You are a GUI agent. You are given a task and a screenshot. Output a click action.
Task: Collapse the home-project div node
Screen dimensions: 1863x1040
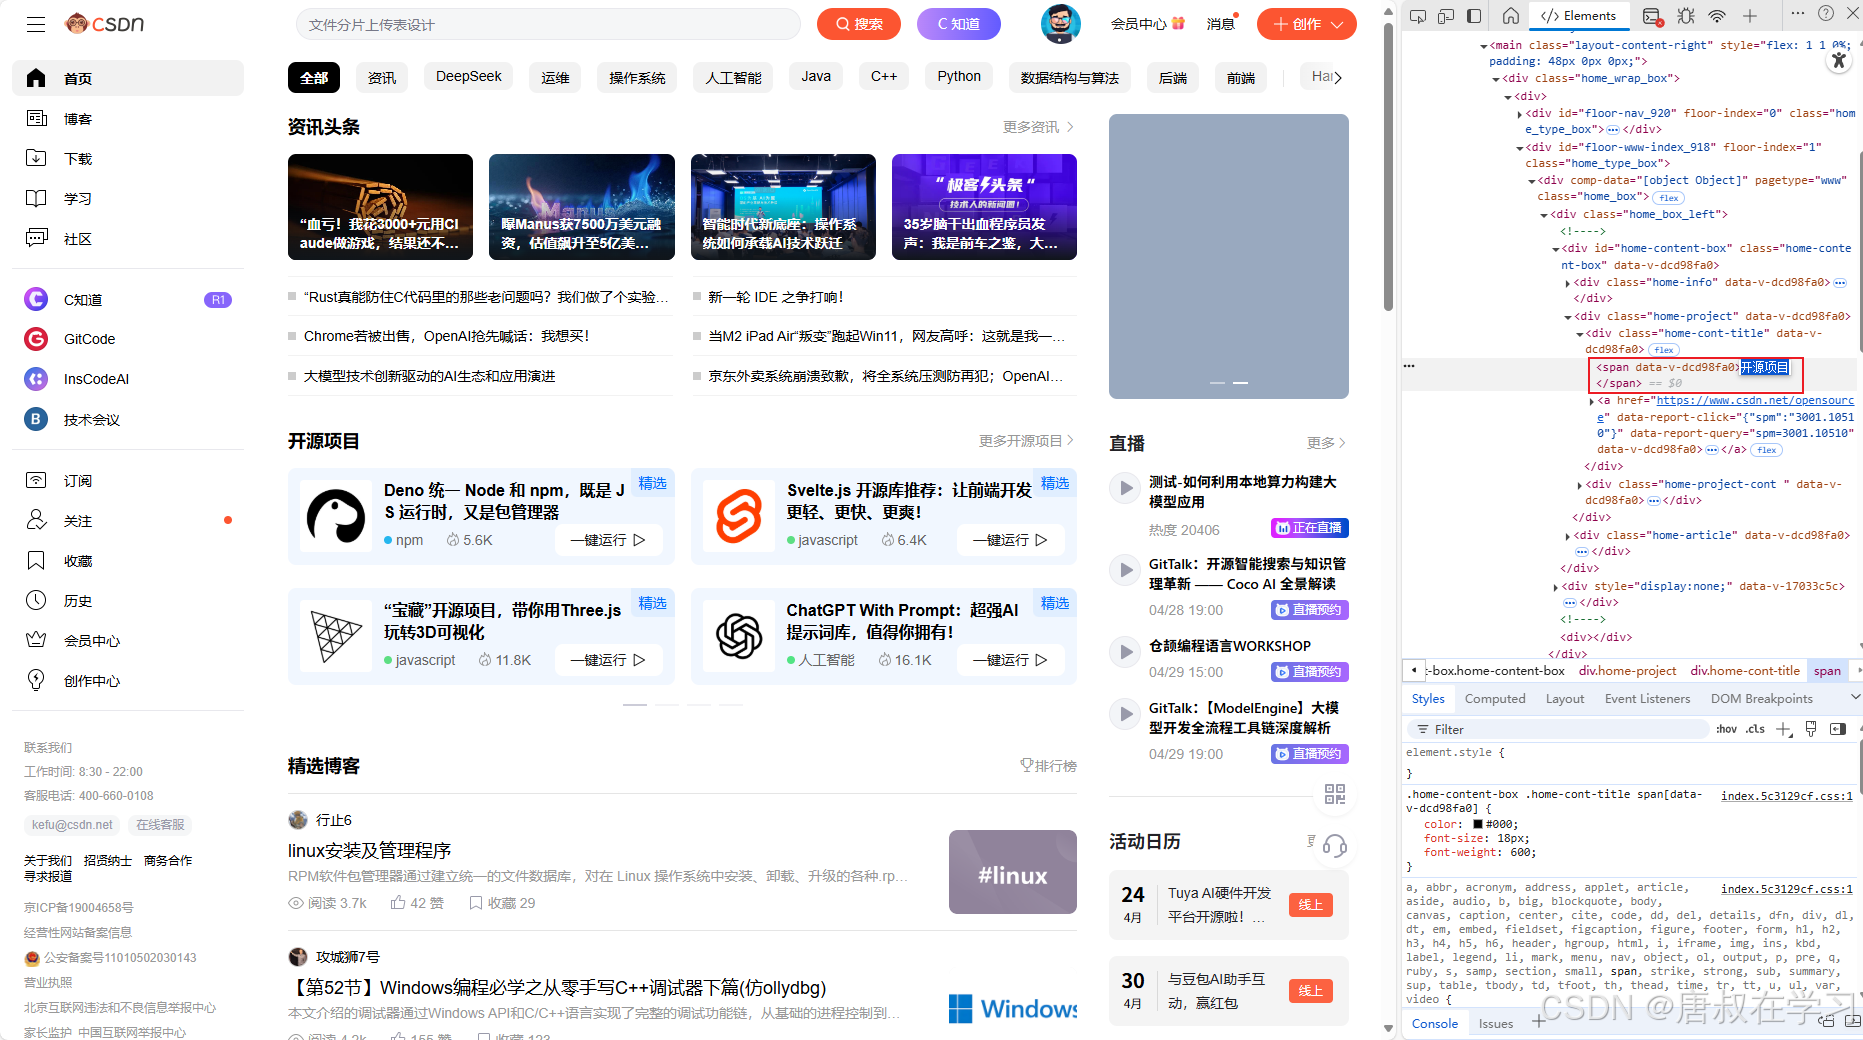pyautogui.click(x=1568, y=316)
